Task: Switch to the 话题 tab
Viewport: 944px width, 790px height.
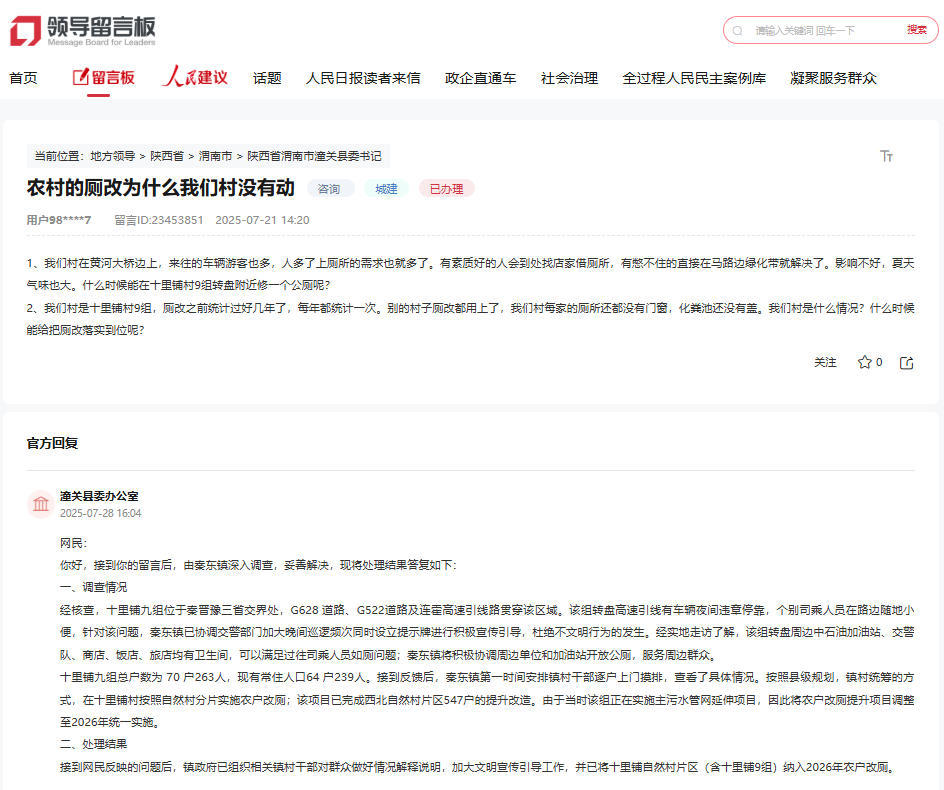Action: (267, 78)
